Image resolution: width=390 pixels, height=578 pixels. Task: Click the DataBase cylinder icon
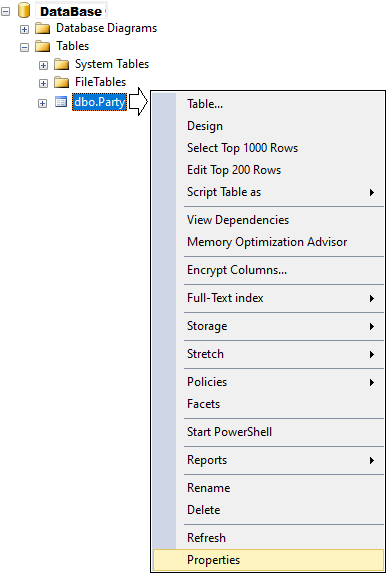tap(24, 10)
